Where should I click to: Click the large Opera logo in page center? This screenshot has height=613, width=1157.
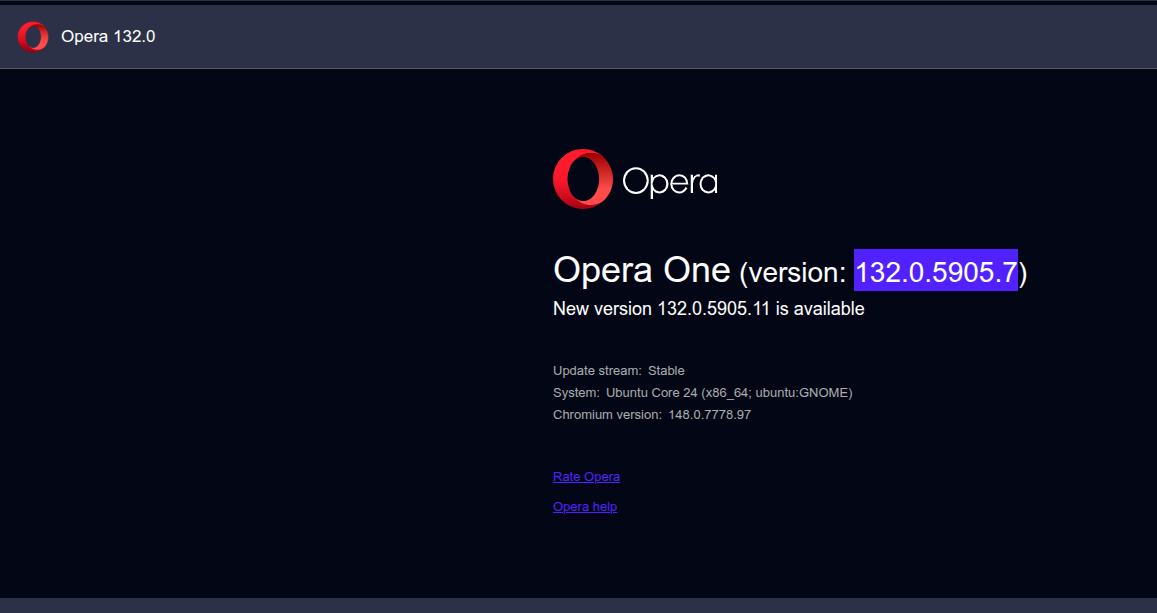(635, 179)
